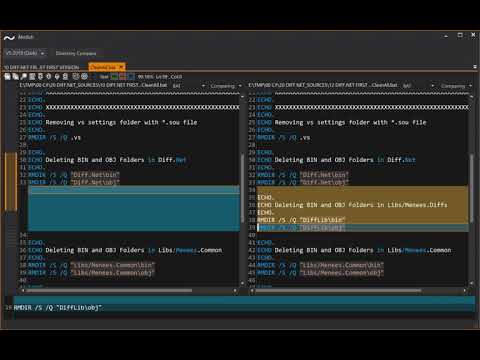
Task: Click left line 38 RMDIR "Libs/Menees.Common\bin"
Action: [92, 265]
